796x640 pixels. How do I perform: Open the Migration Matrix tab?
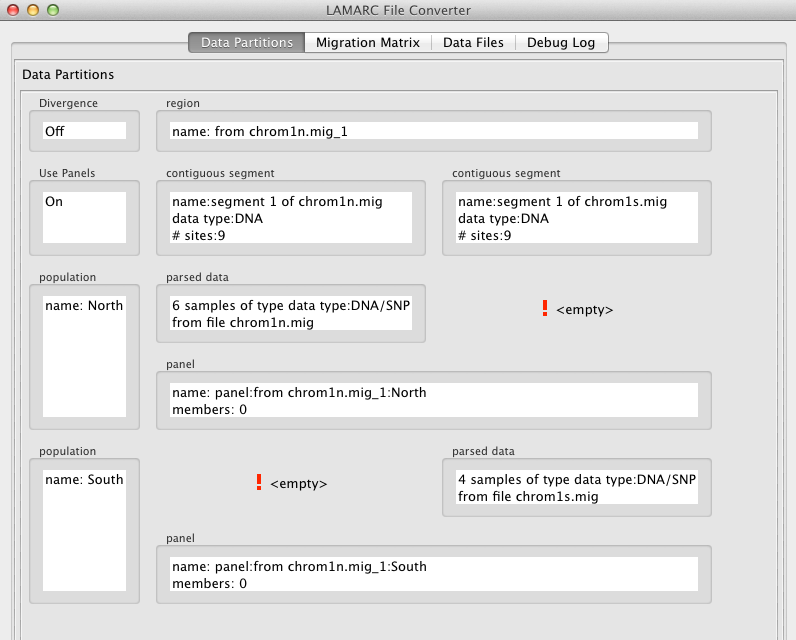[368, 43]
